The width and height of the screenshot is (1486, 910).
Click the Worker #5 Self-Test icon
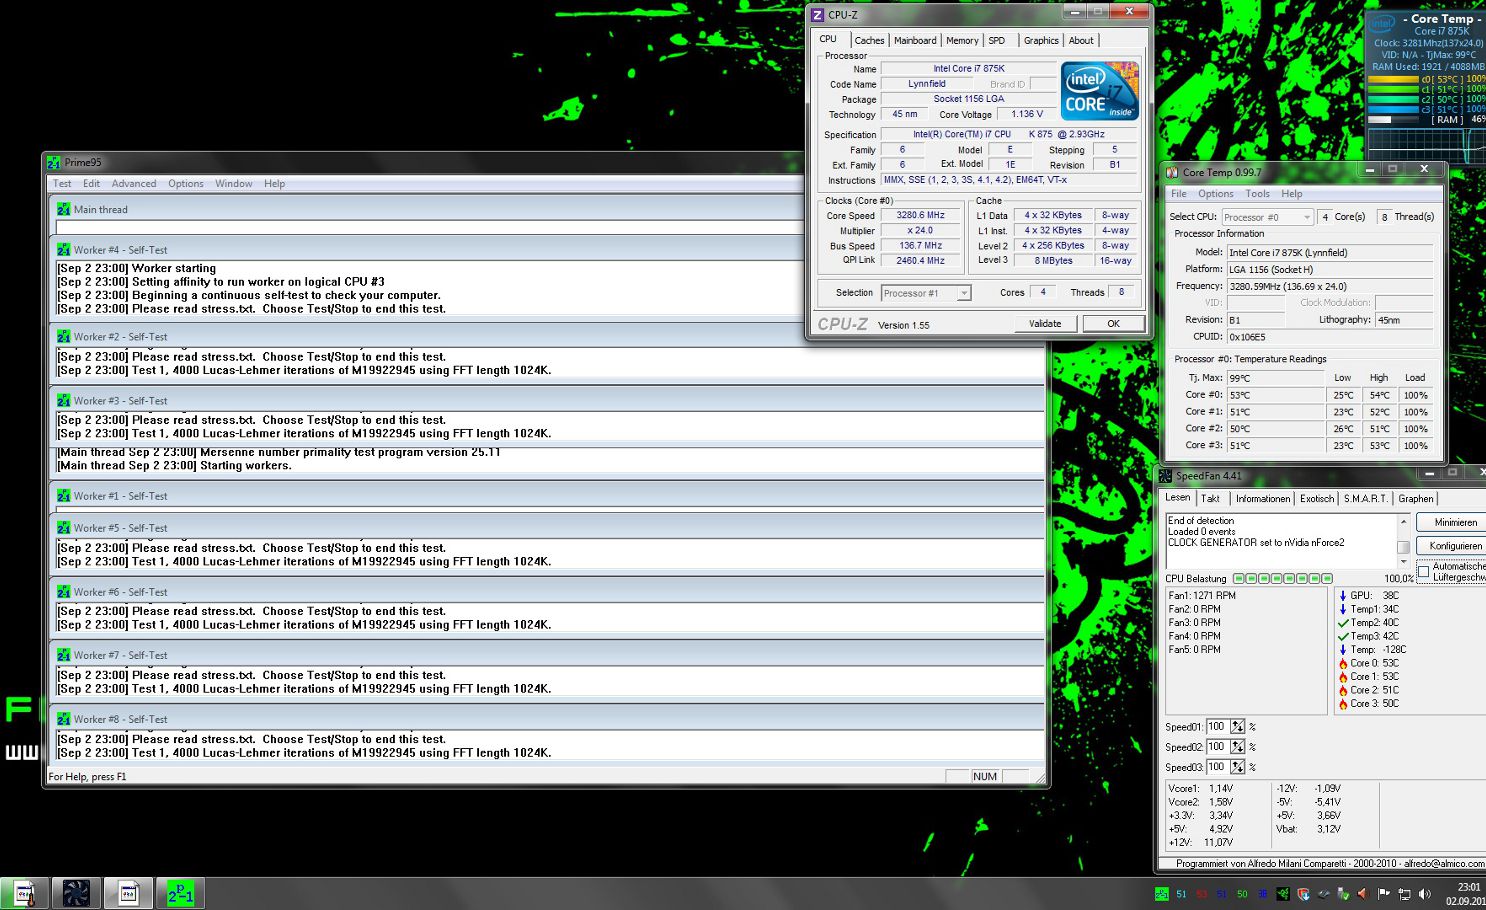tap(64, 528)
